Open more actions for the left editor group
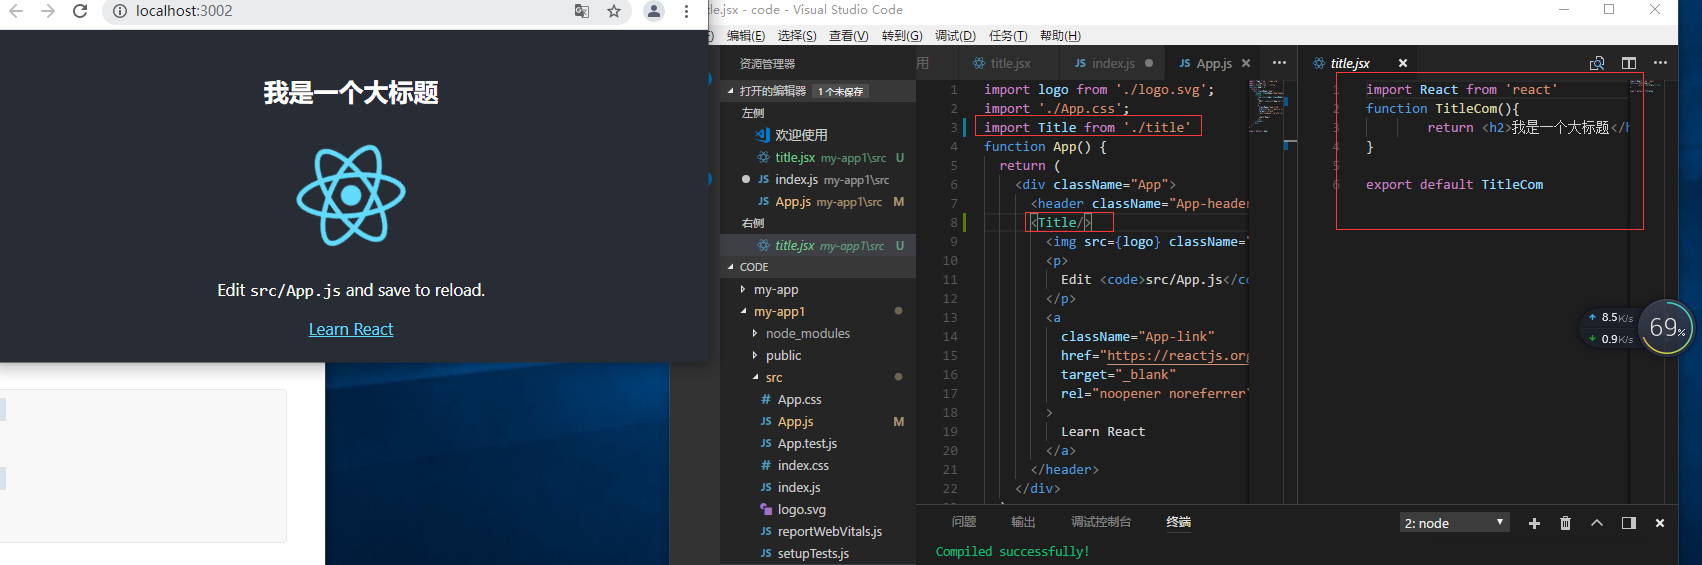1702x565 pixels. tap(1279, 63)
